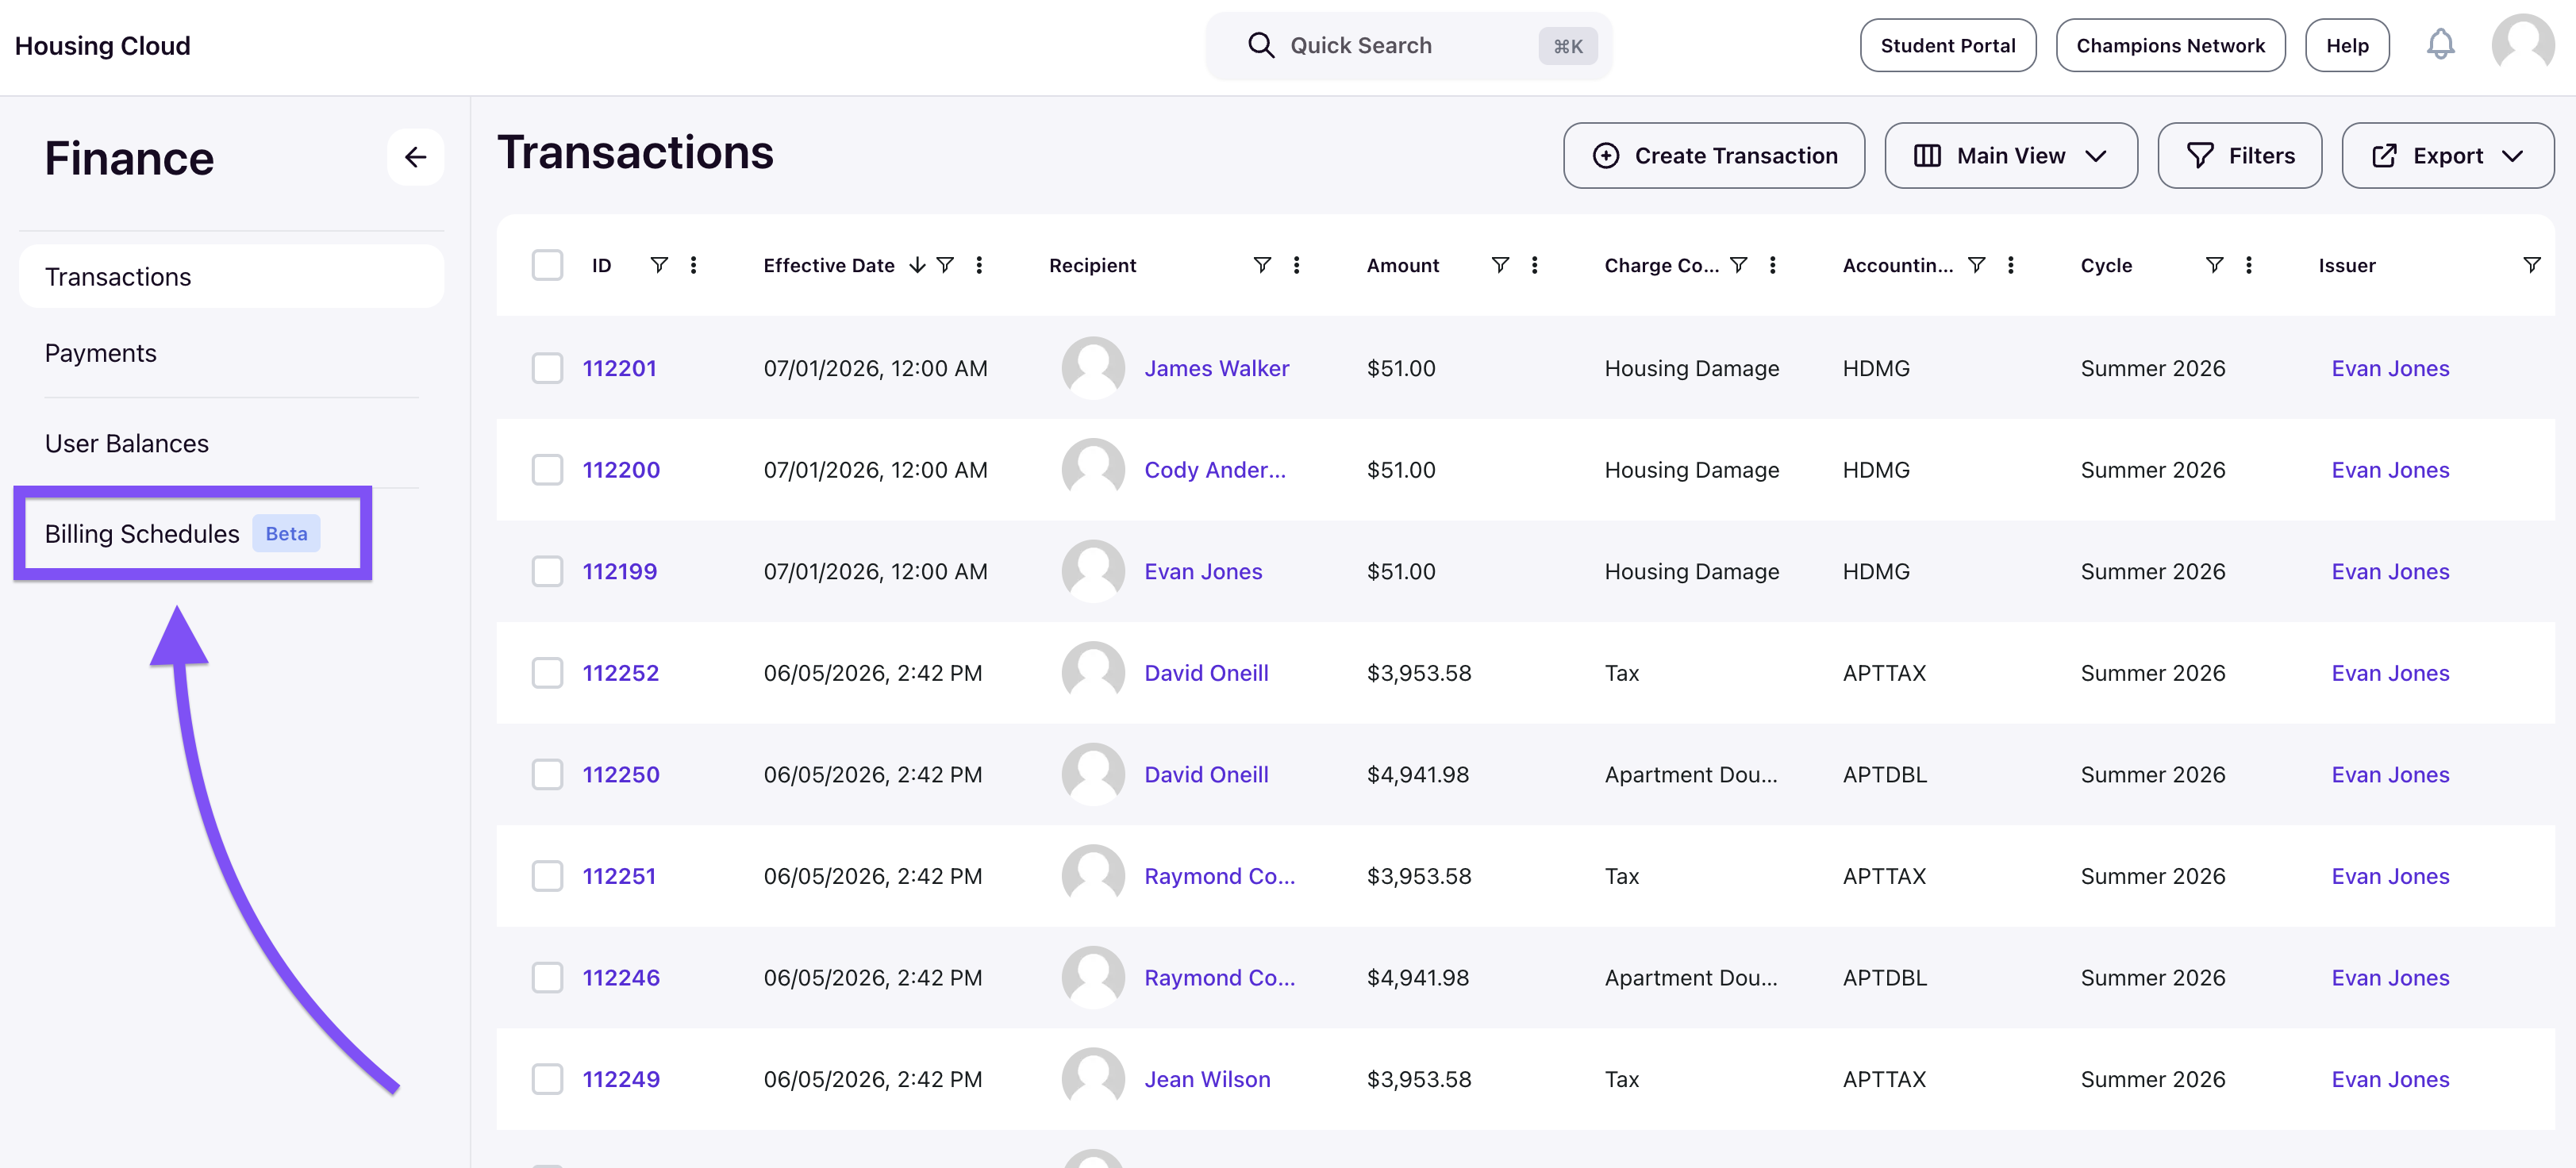The width and height of the screenshot is (2576, 1168).
Task: Check the box for transaction 112252
Action: 547,673
